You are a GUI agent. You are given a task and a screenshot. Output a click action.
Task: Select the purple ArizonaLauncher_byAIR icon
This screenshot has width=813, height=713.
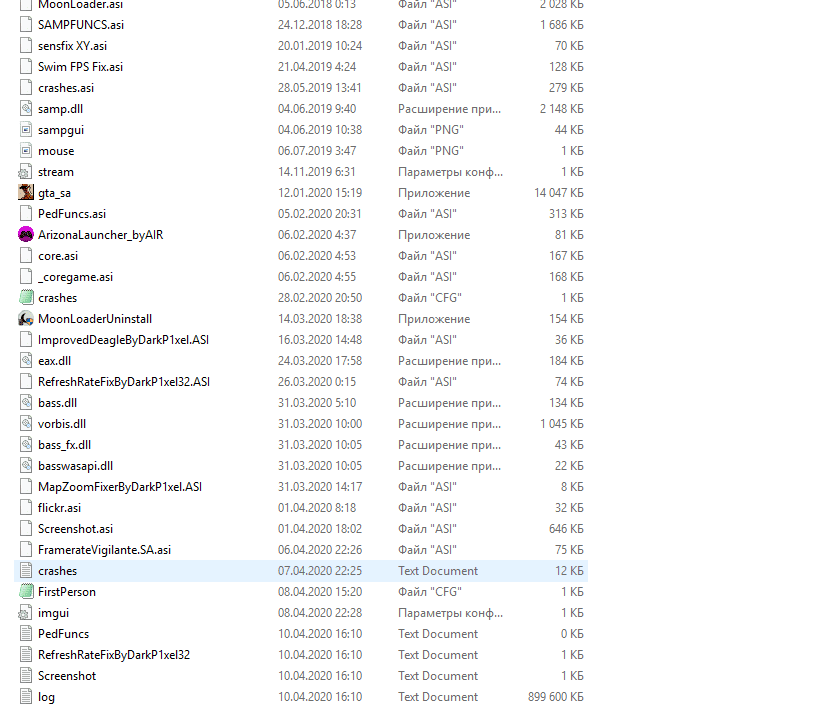click(26, 235)
